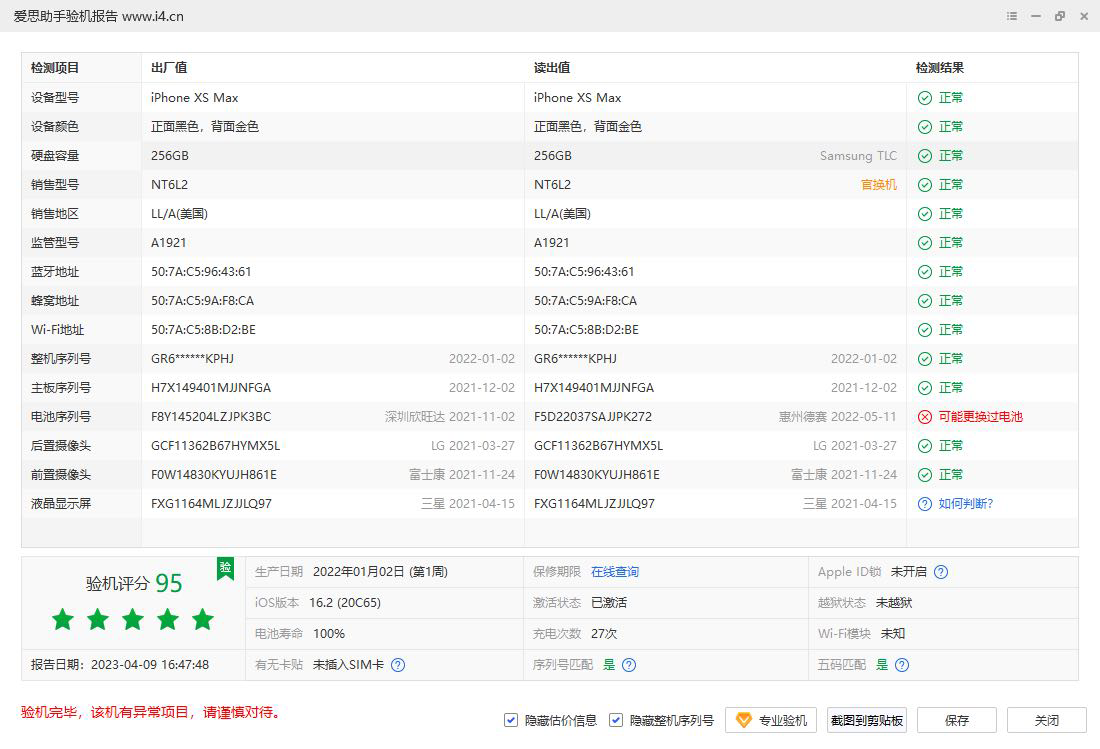Click the Wi-Fi模块 未知 value
Screen dimensions: 1100x749
tap(893, 634)
